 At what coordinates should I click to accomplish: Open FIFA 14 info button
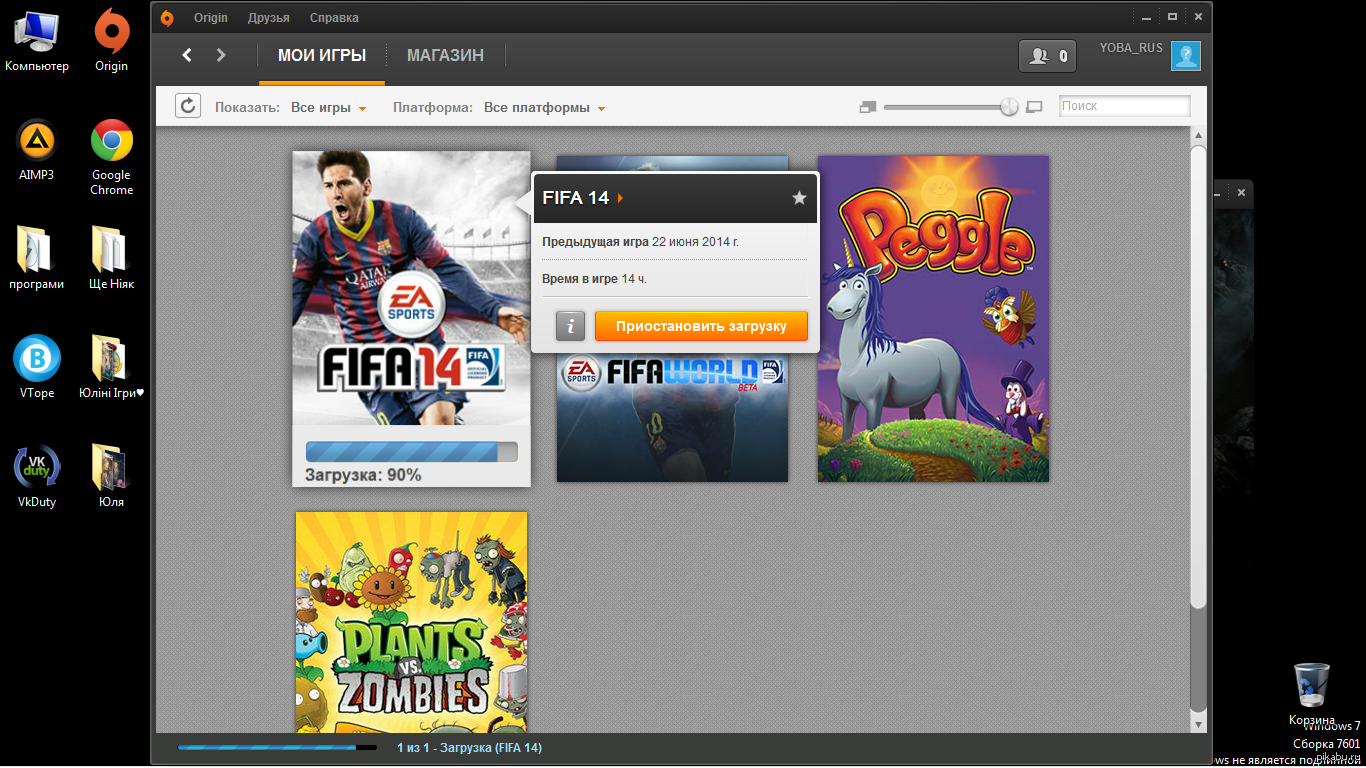pyautogui.click(x=570, y=326)
